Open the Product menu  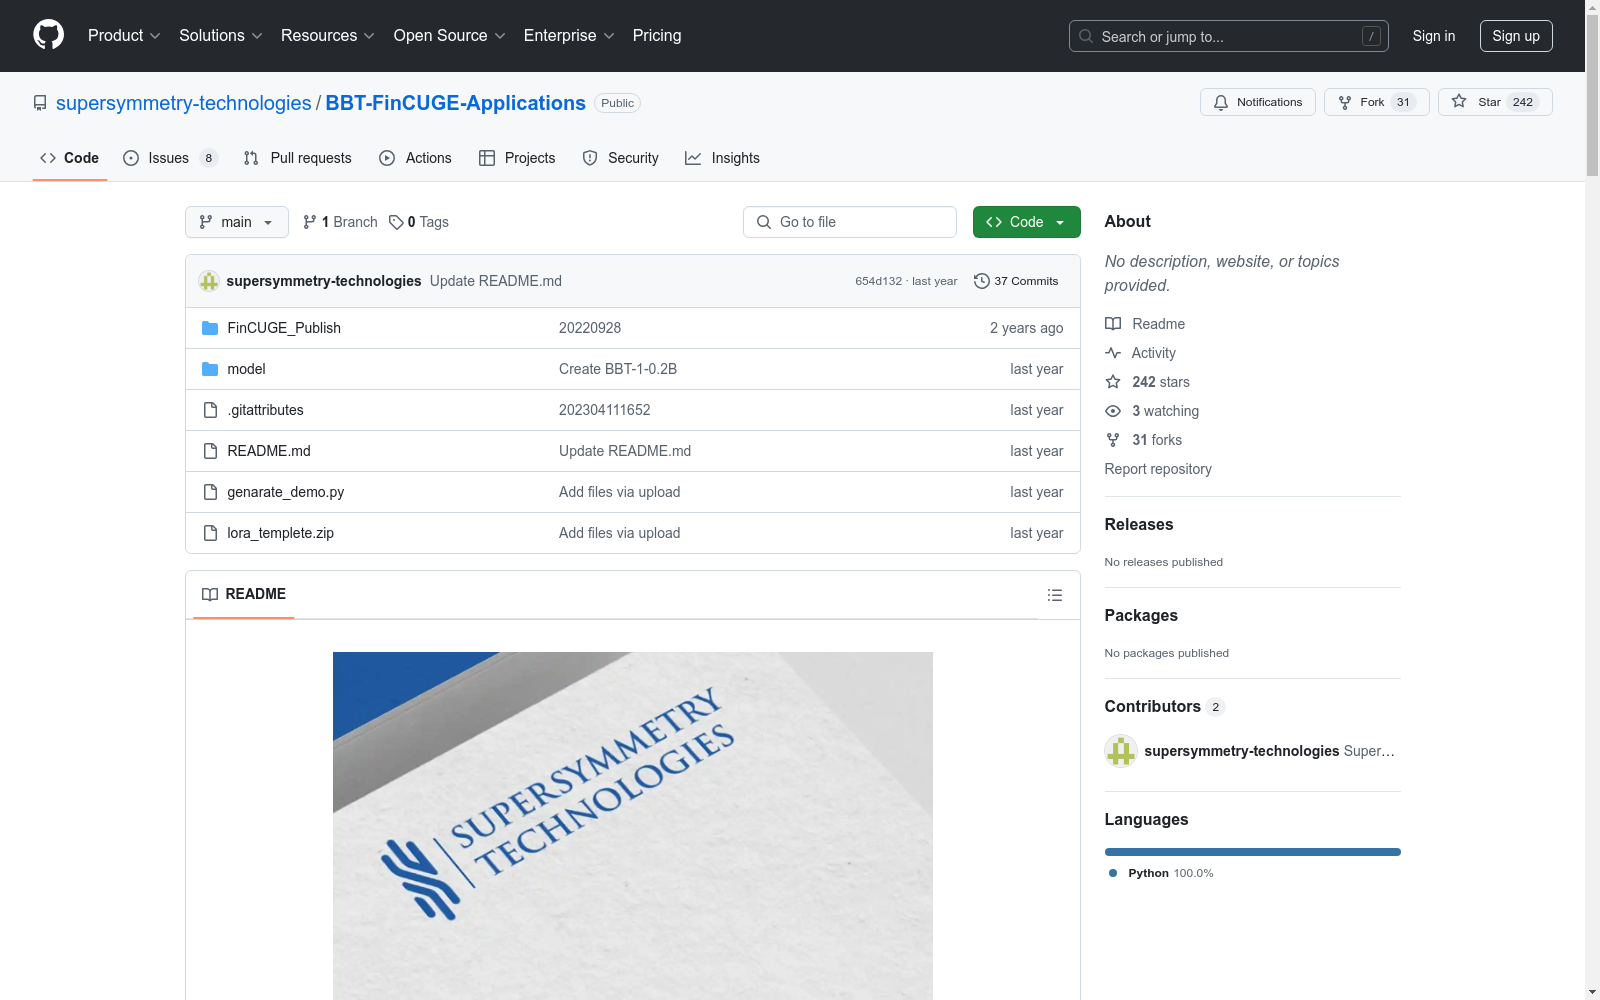124,35
